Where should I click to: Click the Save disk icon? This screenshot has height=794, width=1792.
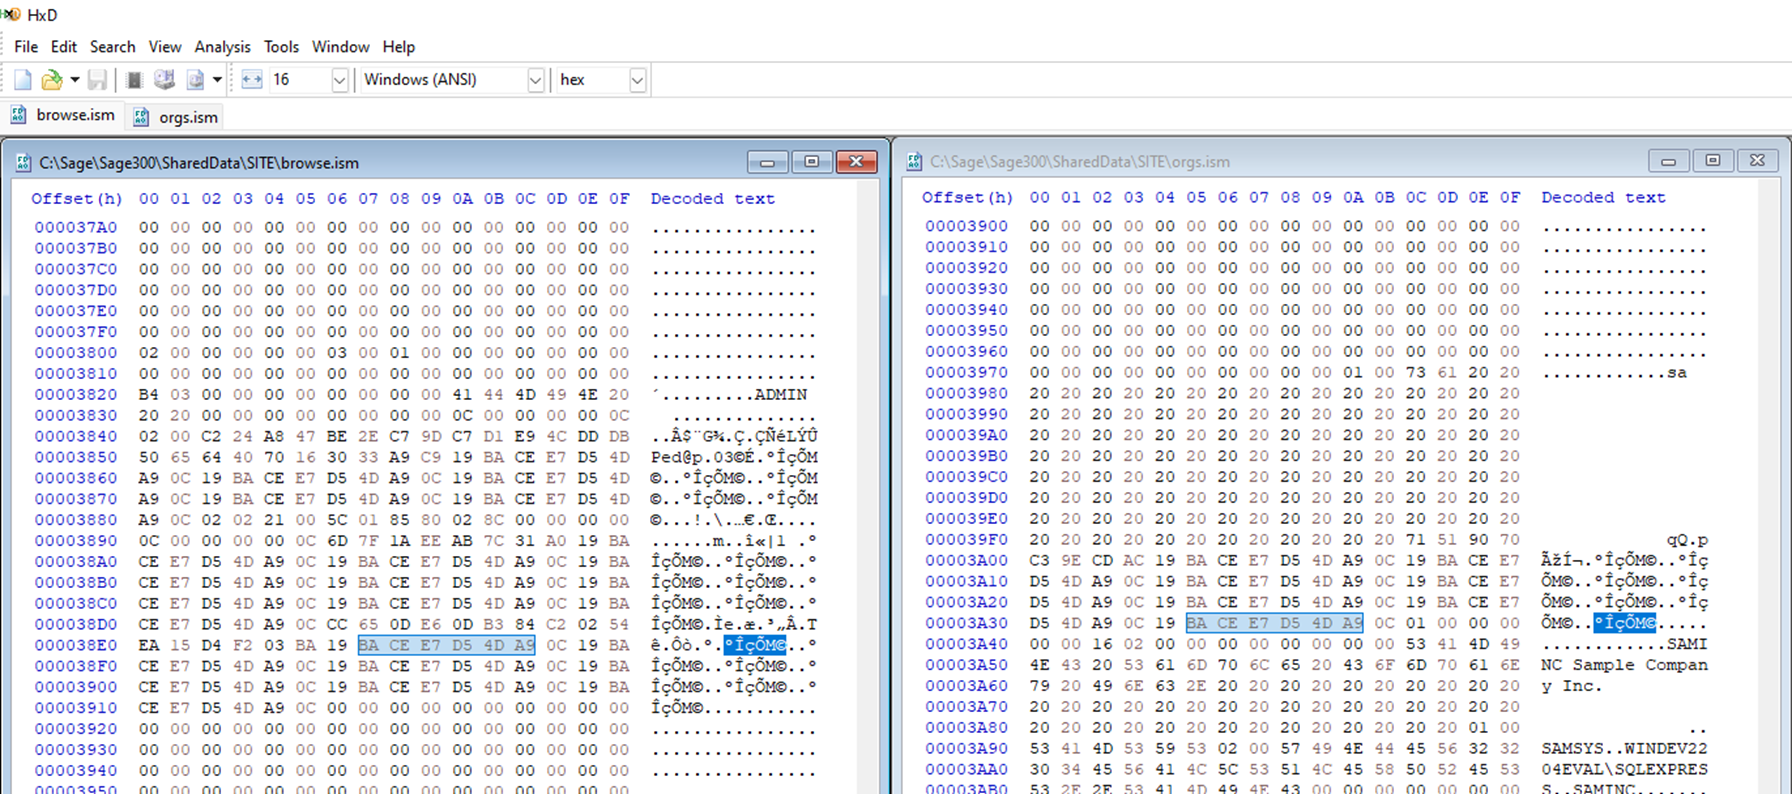click(97, 80)
